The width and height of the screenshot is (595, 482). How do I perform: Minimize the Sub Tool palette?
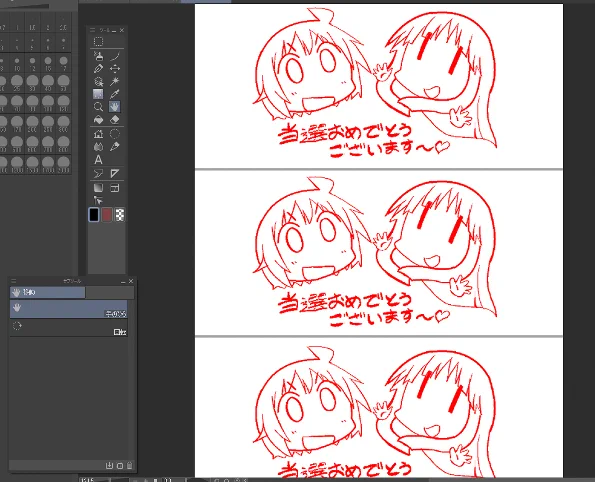coord(123,281)
